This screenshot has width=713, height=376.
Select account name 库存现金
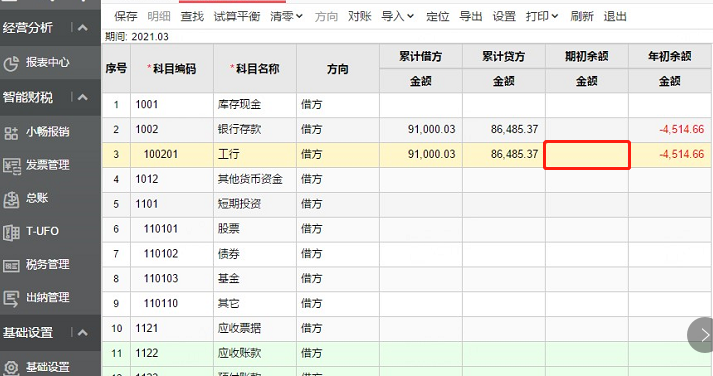pyautogui.click(x=239, y=105)
